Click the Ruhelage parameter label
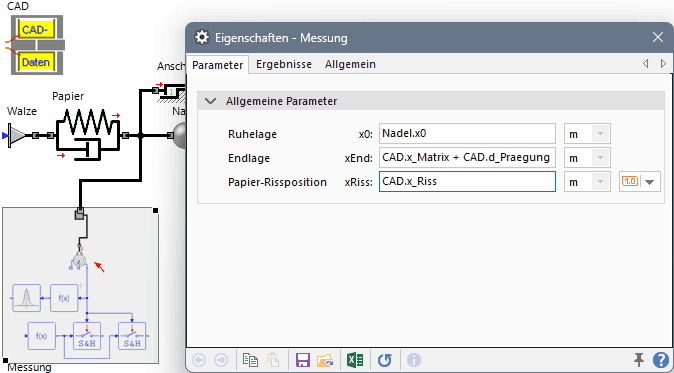 point(252,135)
